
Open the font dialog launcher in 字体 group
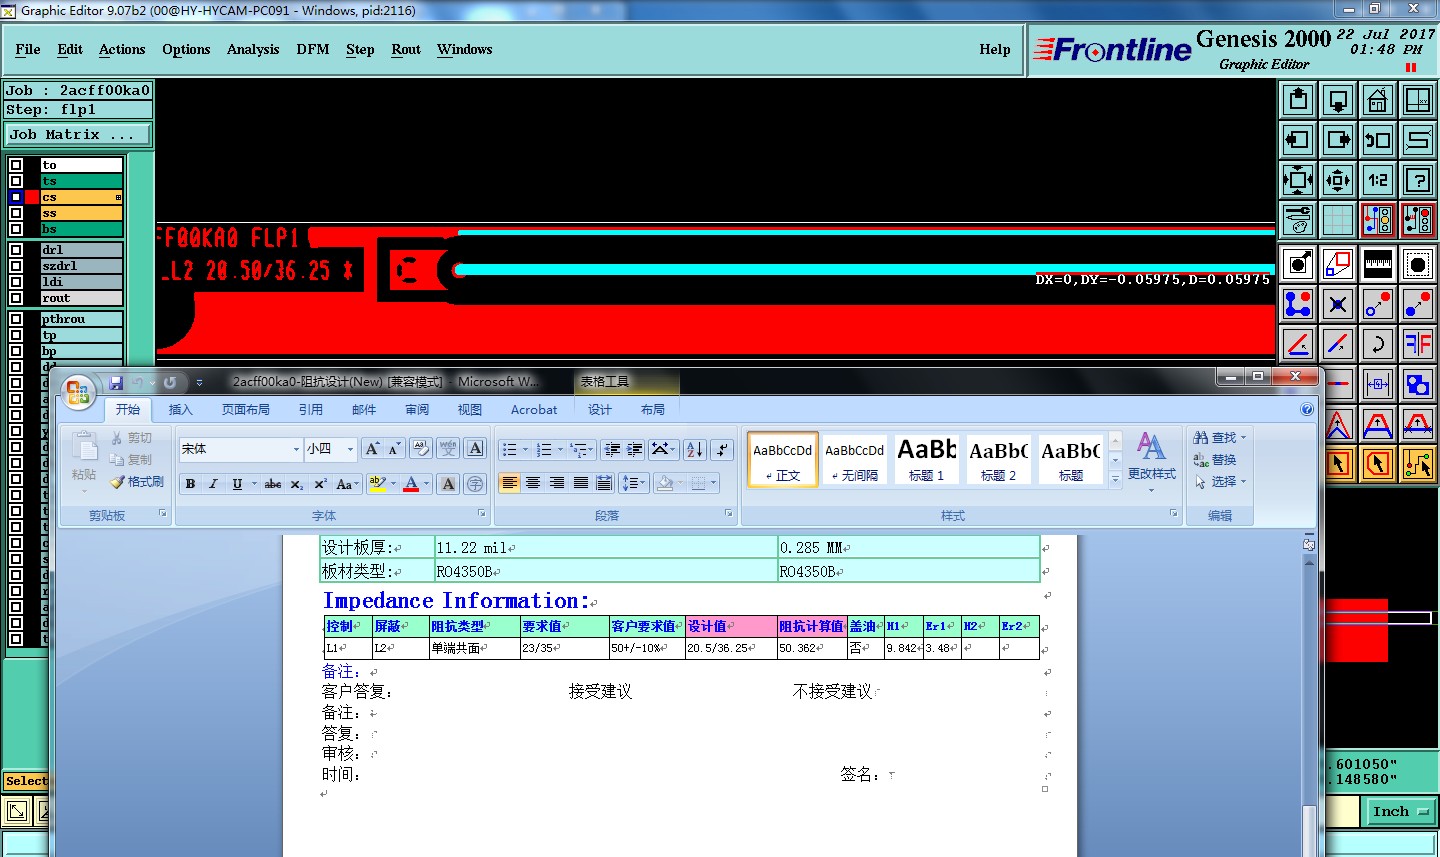[x=481, y=514]
